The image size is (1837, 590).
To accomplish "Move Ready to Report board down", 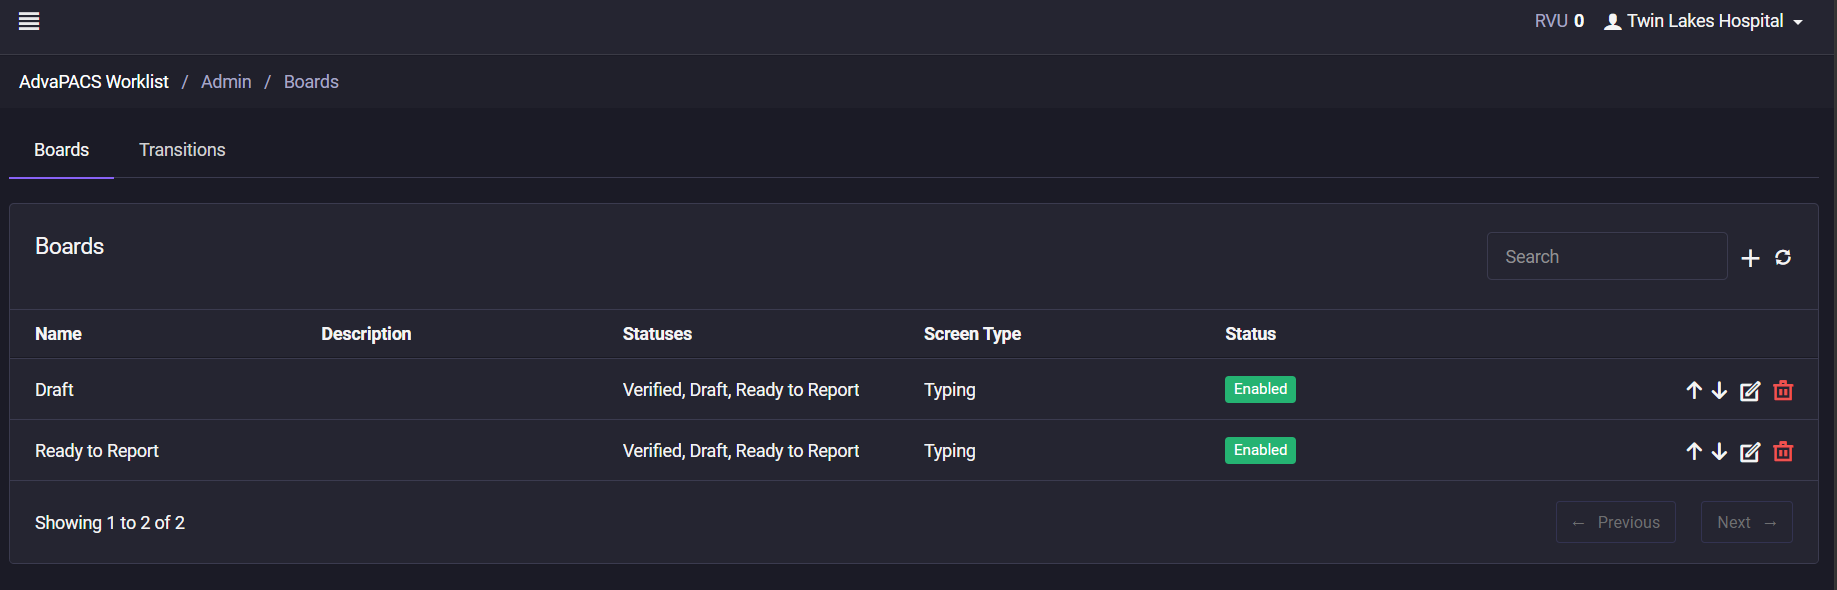I will 1720,451.
